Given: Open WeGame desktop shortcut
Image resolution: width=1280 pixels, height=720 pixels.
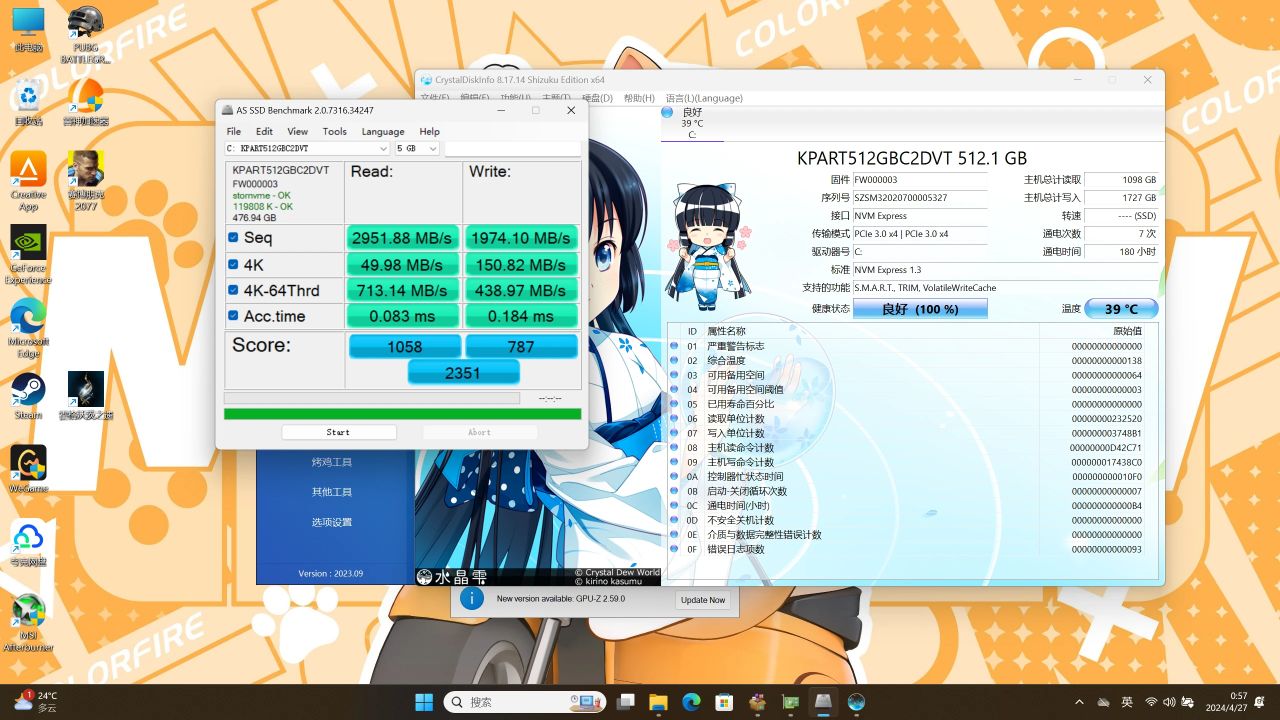Looking at the screenshot, I should pos(28,469).
